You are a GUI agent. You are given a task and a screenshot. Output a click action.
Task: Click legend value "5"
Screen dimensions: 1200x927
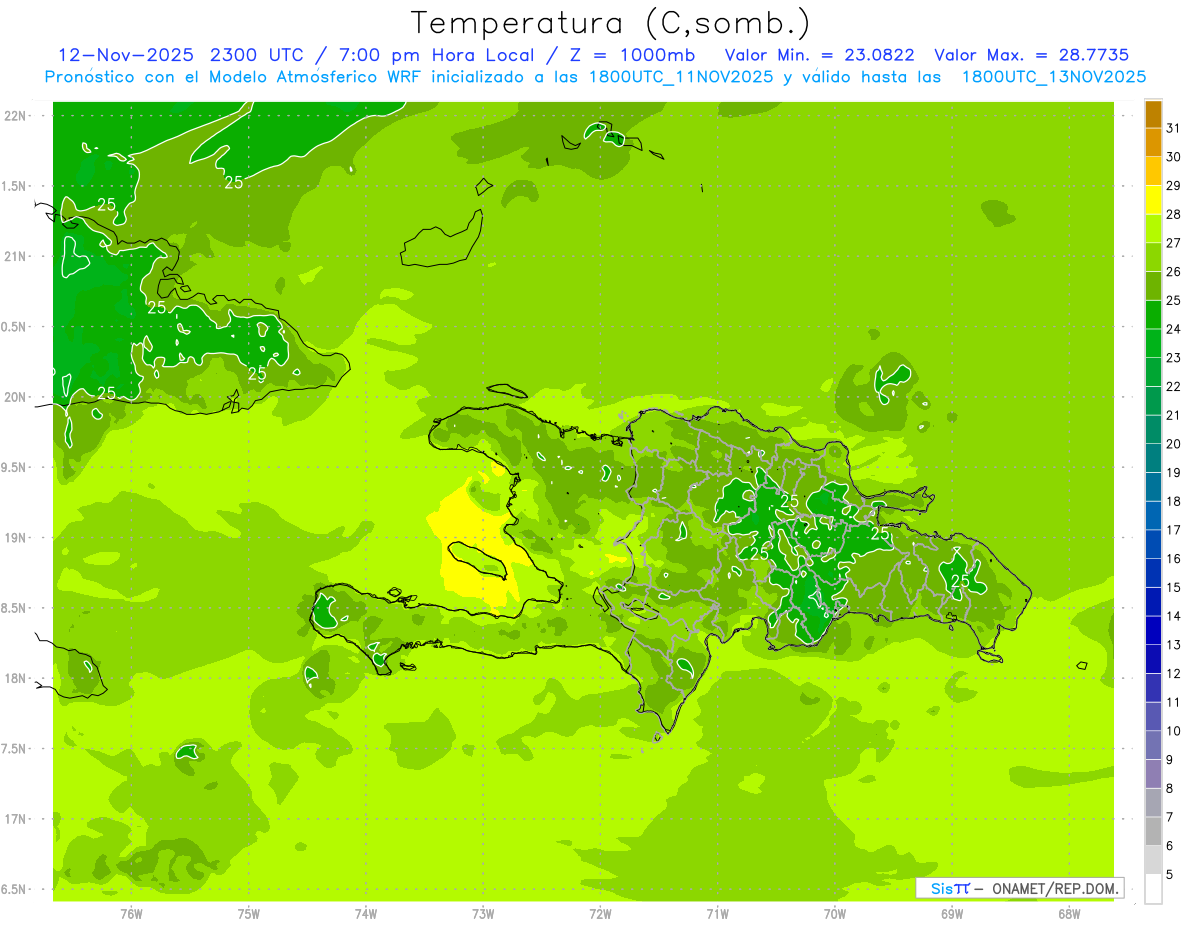click(1170, 874)
